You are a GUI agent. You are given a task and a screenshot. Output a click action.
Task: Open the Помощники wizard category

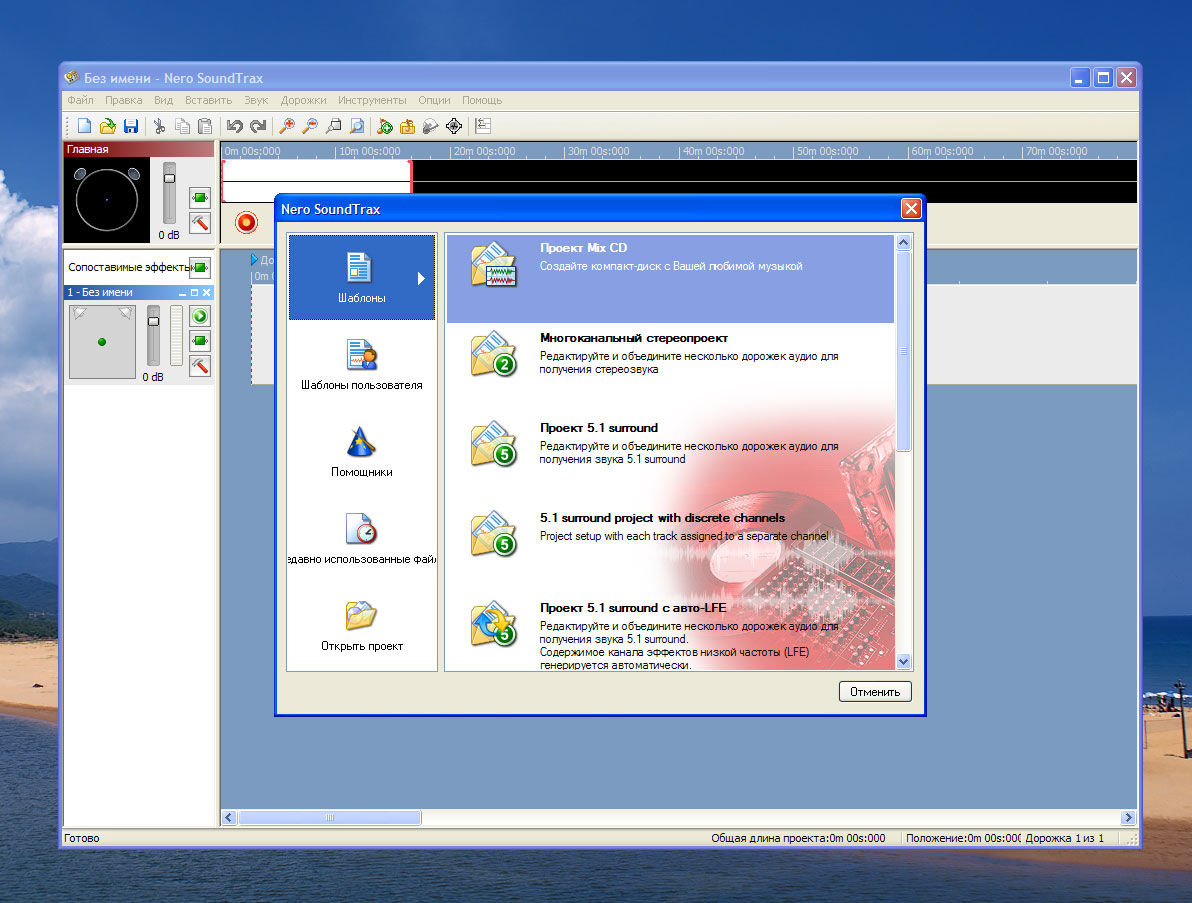click(362, 452)
